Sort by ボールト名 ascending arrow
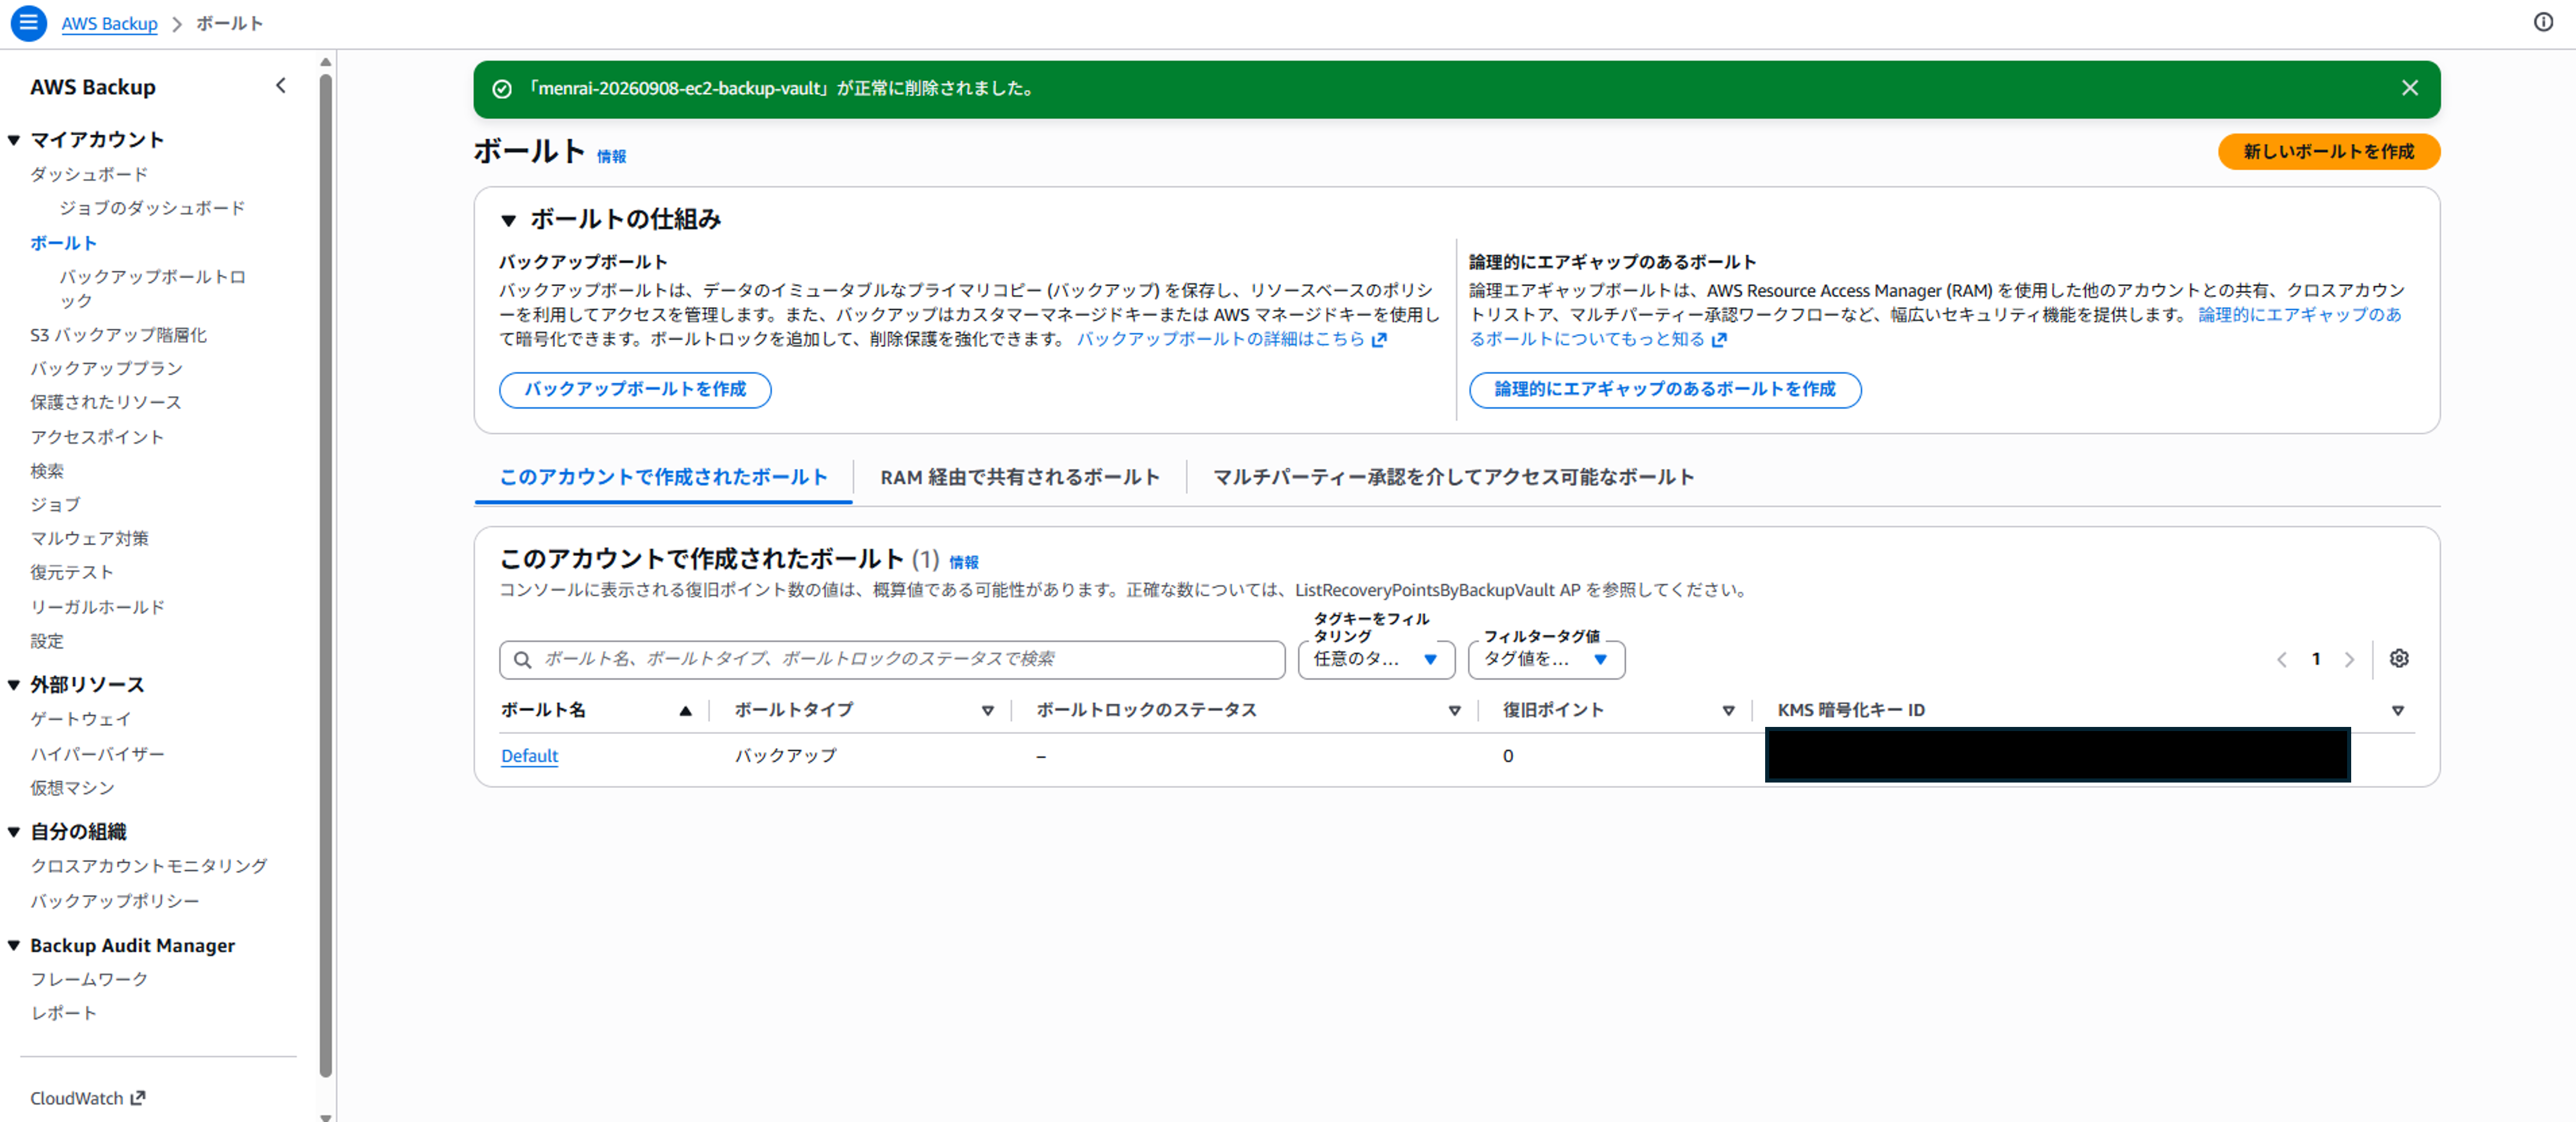 point(685,710)
